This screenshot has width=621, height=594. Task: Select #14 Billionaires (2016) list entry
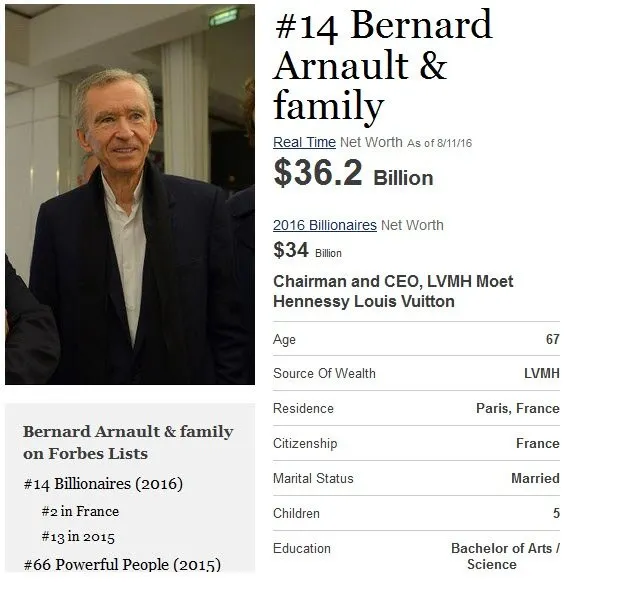pyautogui.click(x=103, y=484)
